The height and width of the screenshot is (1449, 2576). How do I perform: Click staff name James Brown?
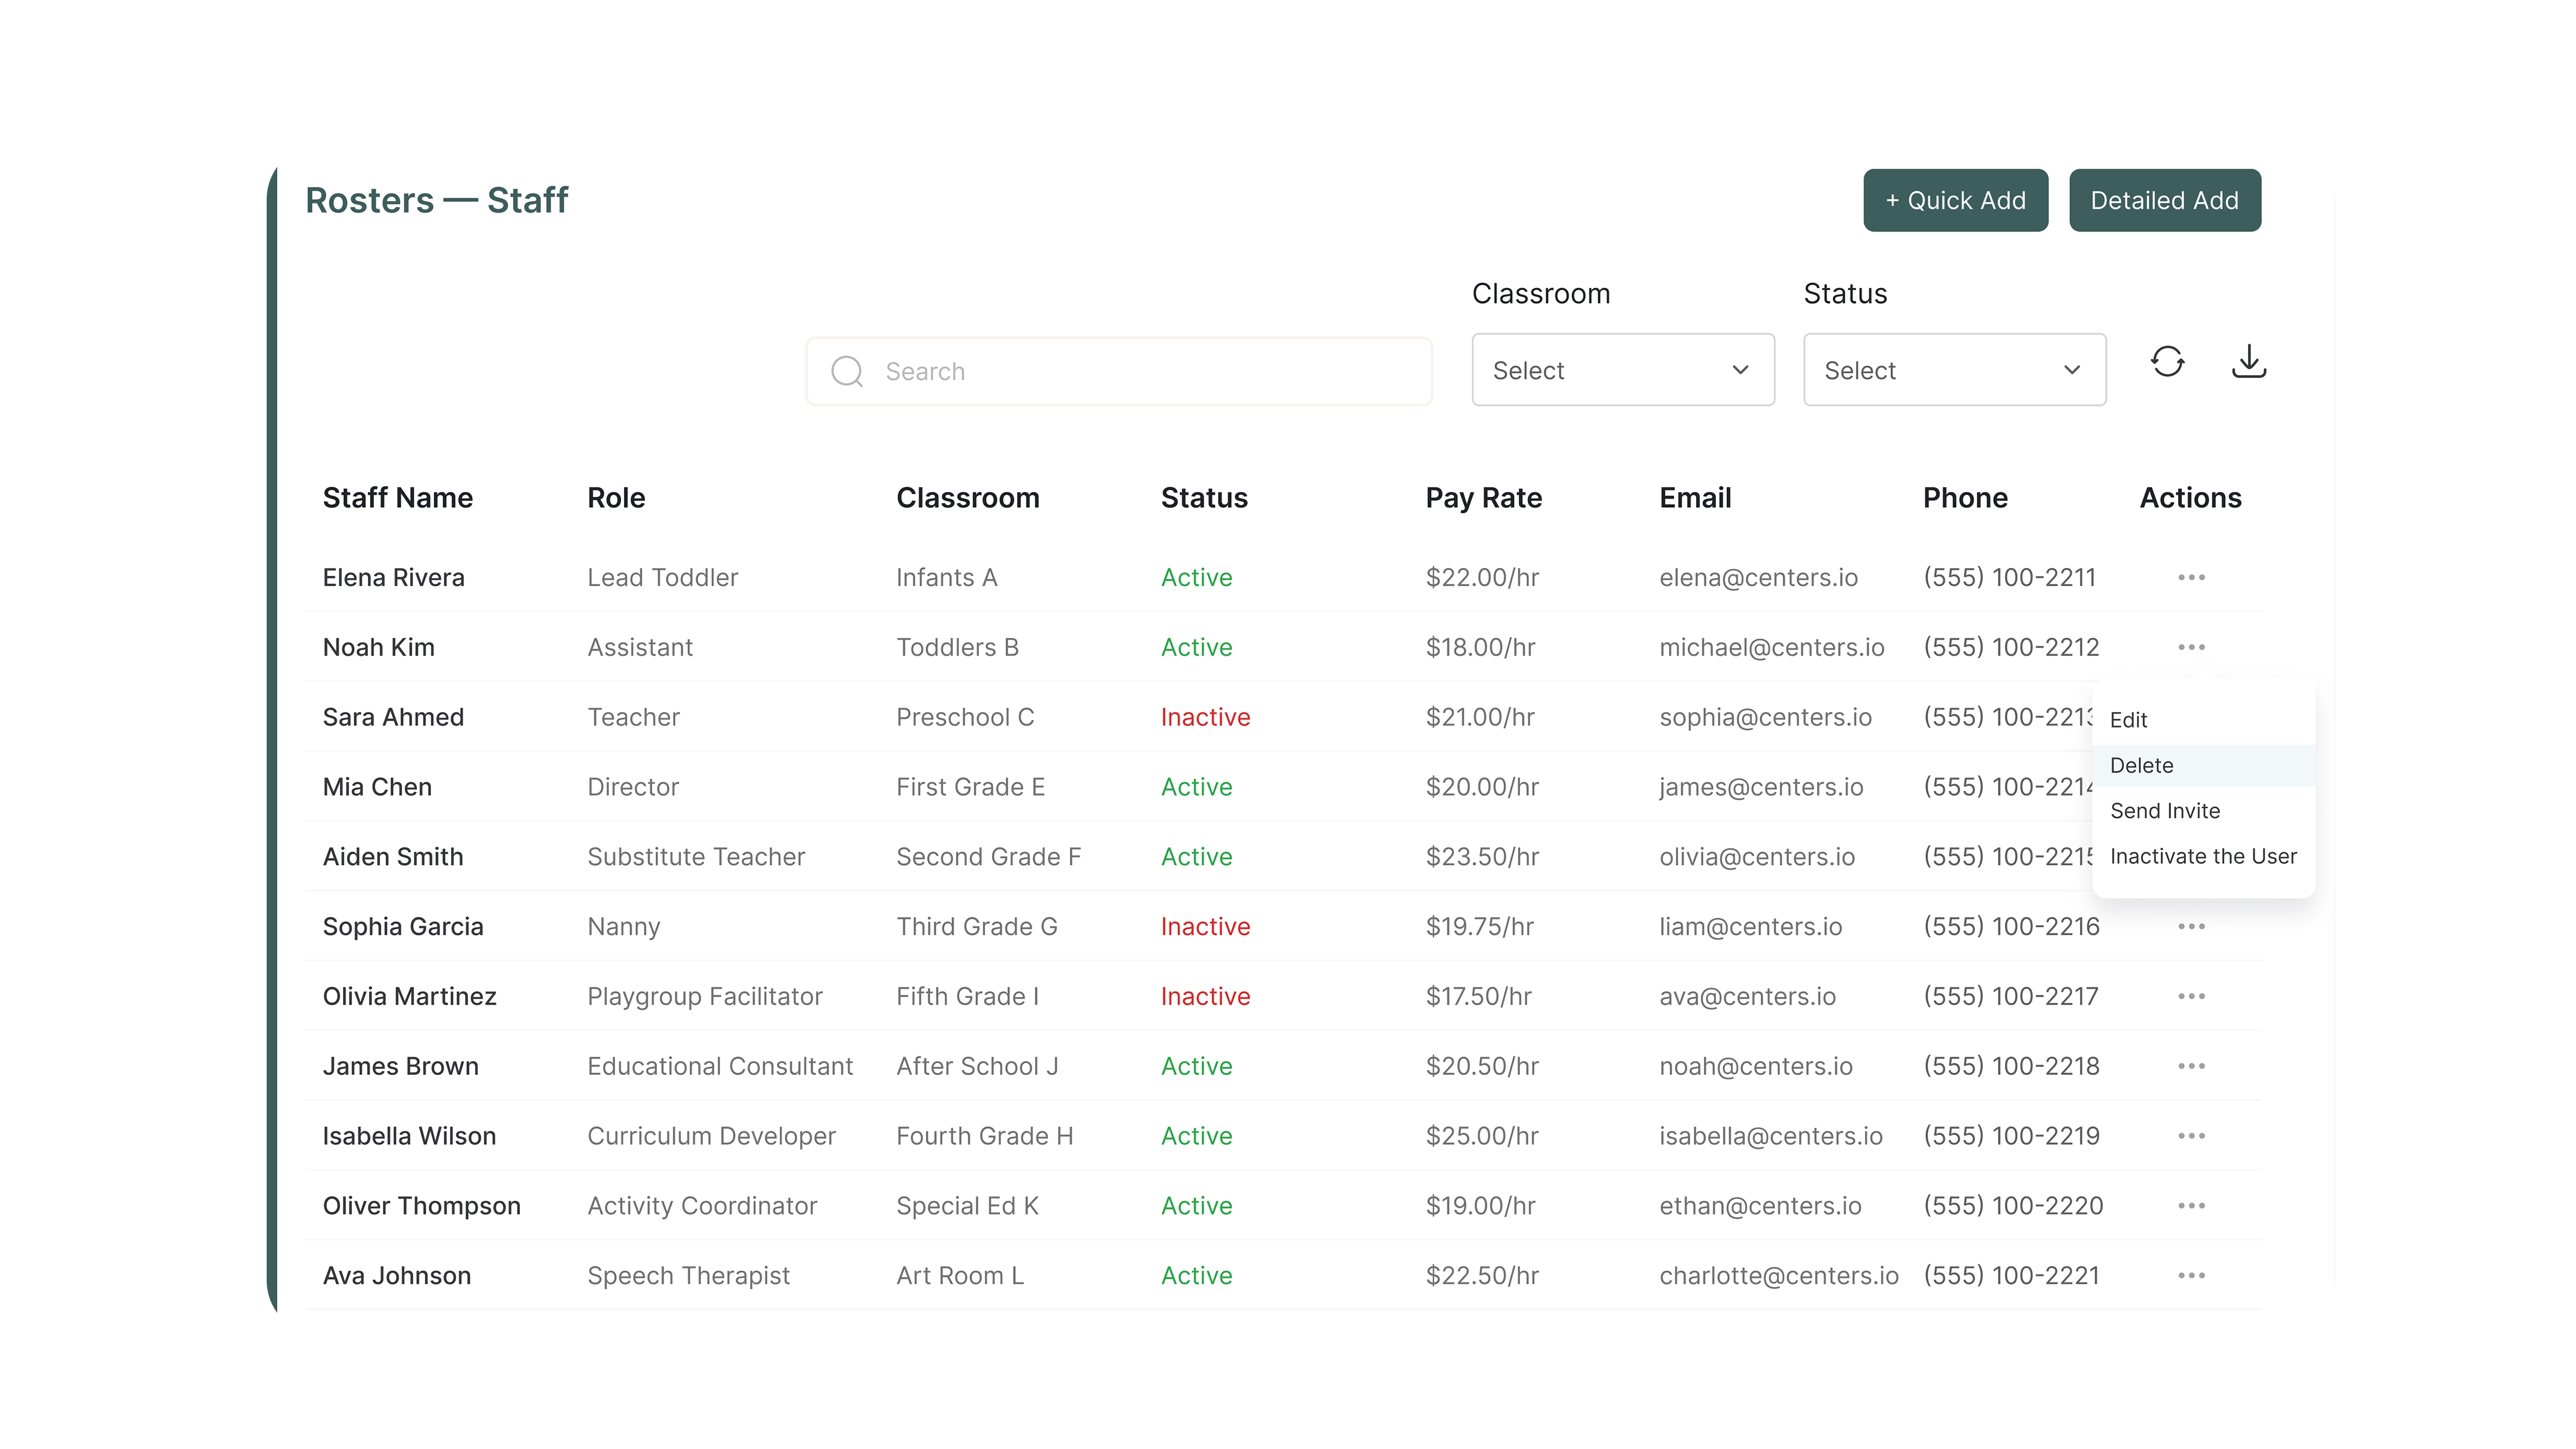(400, 1067)
